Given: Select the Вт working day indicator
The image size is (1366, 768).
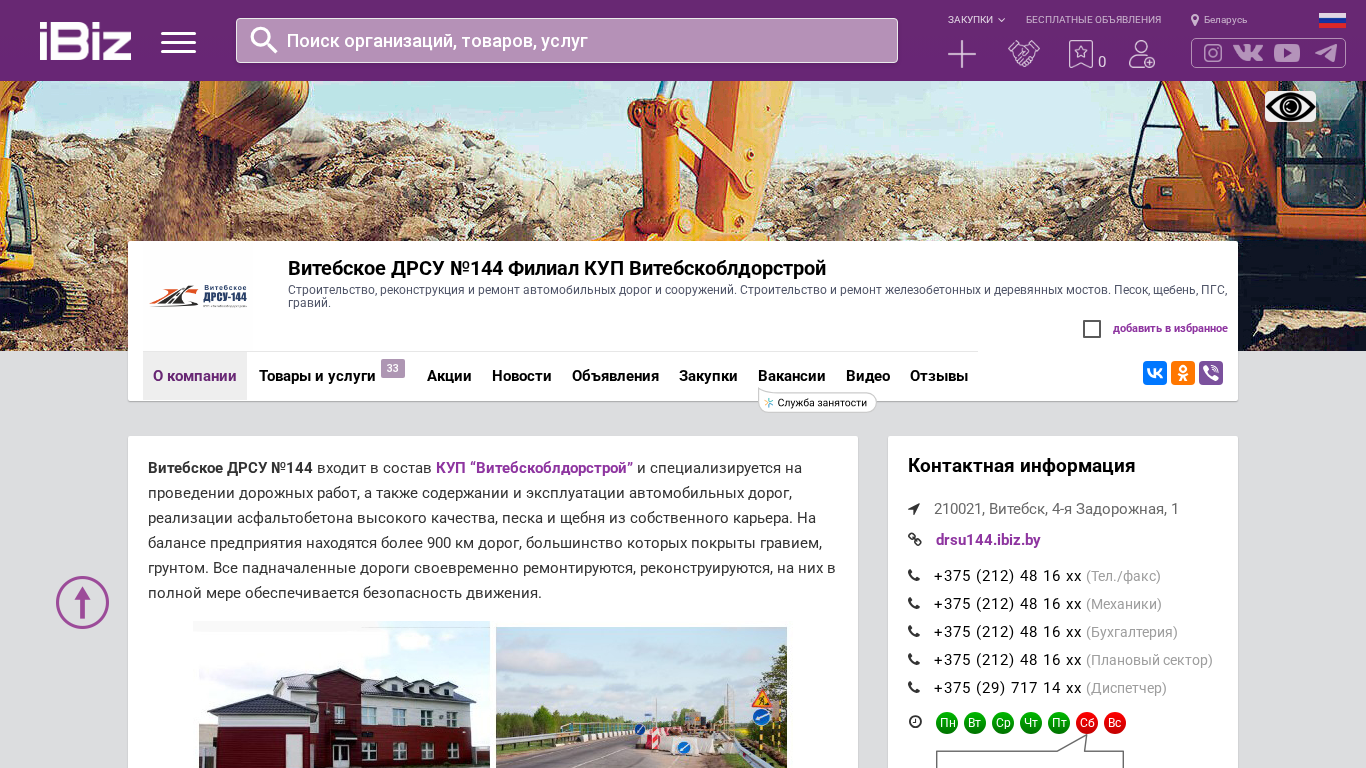Looking at the screenshot, I should pos(975,723).
